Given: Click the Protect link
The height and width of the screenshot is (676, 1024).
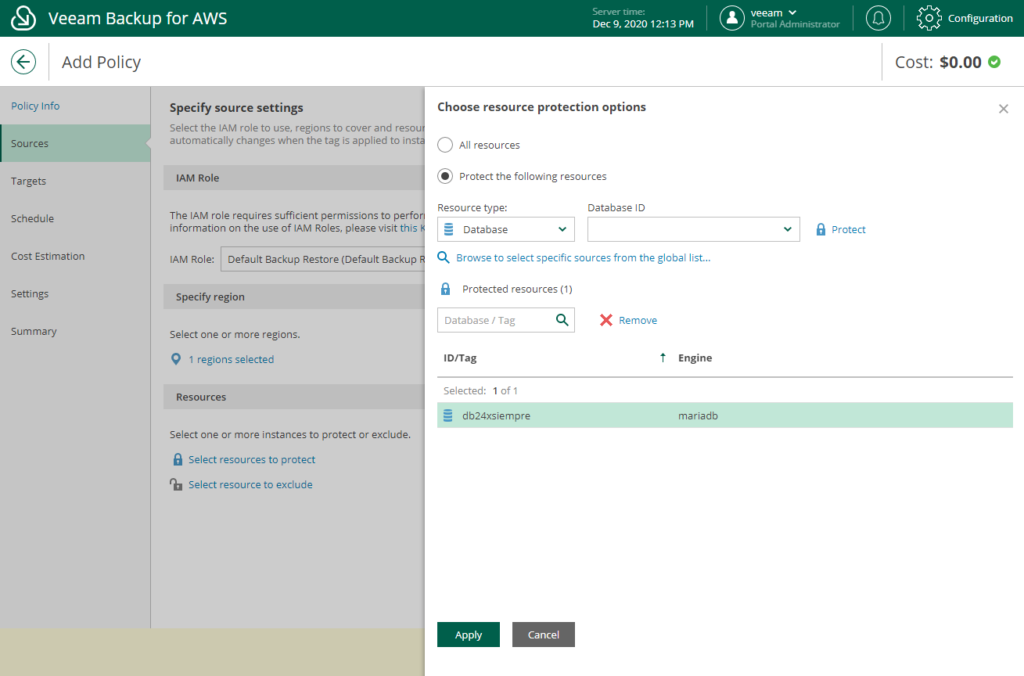Looking at the screenshot, I should tap(848, 229).
